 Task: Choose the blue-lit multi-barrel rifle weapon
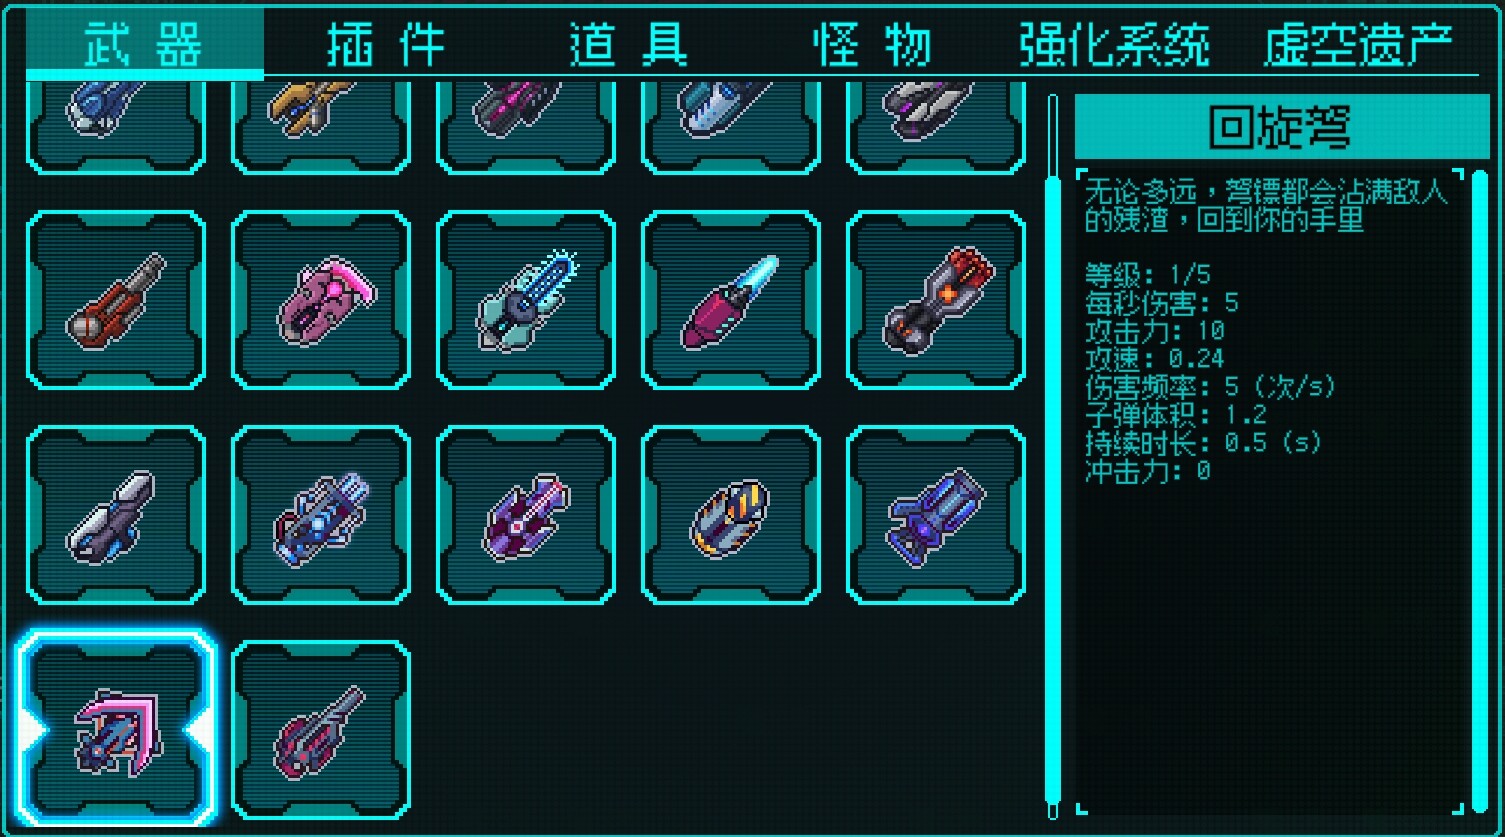click(321, 515)
